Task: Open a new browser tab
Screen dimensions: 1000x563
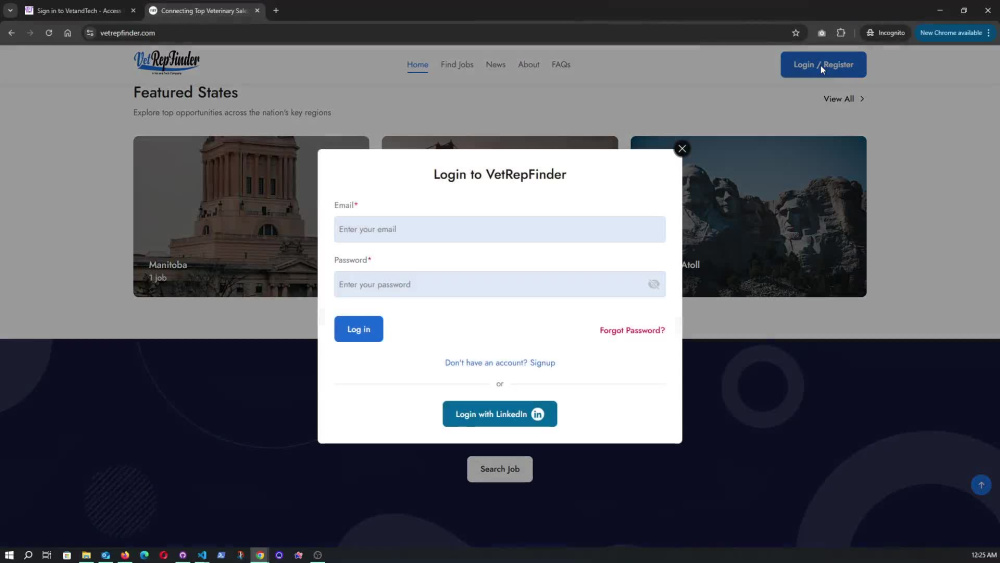Action: click(x=276, y=10)
